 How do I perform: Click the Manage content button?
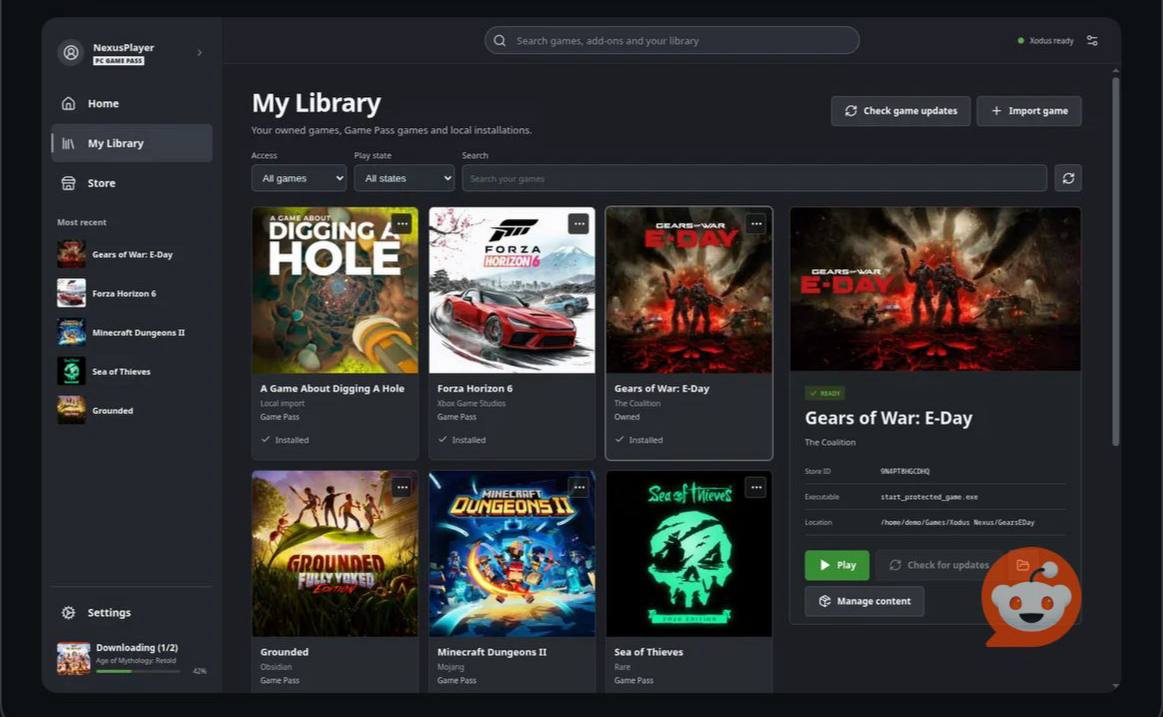pos(864,601)
